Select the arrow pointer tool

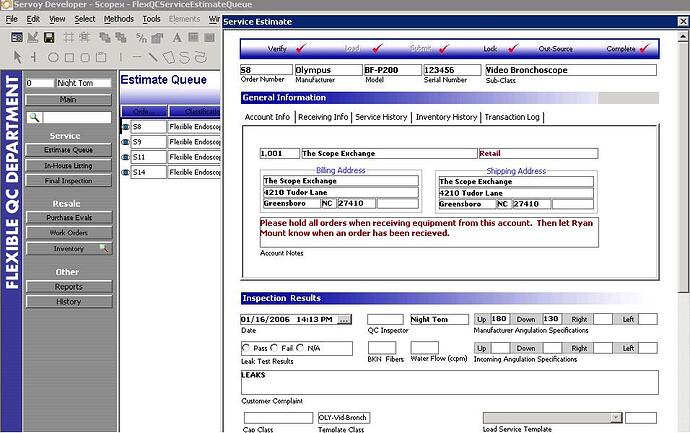18,57
